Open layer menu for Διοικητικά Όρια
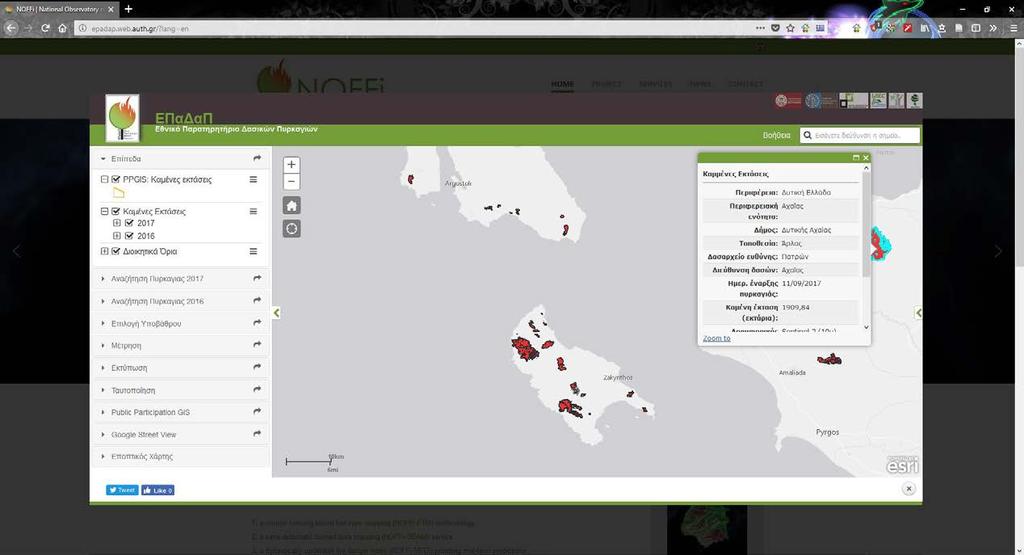Screen dimensions: 1024x555 253,251
